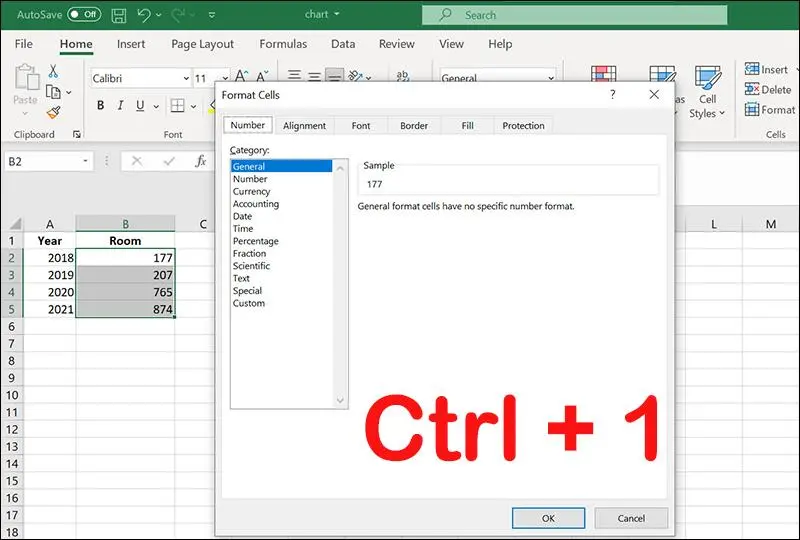Open the Name Box dropdown arrow
The image size is (800, 540).
(85, 161)
